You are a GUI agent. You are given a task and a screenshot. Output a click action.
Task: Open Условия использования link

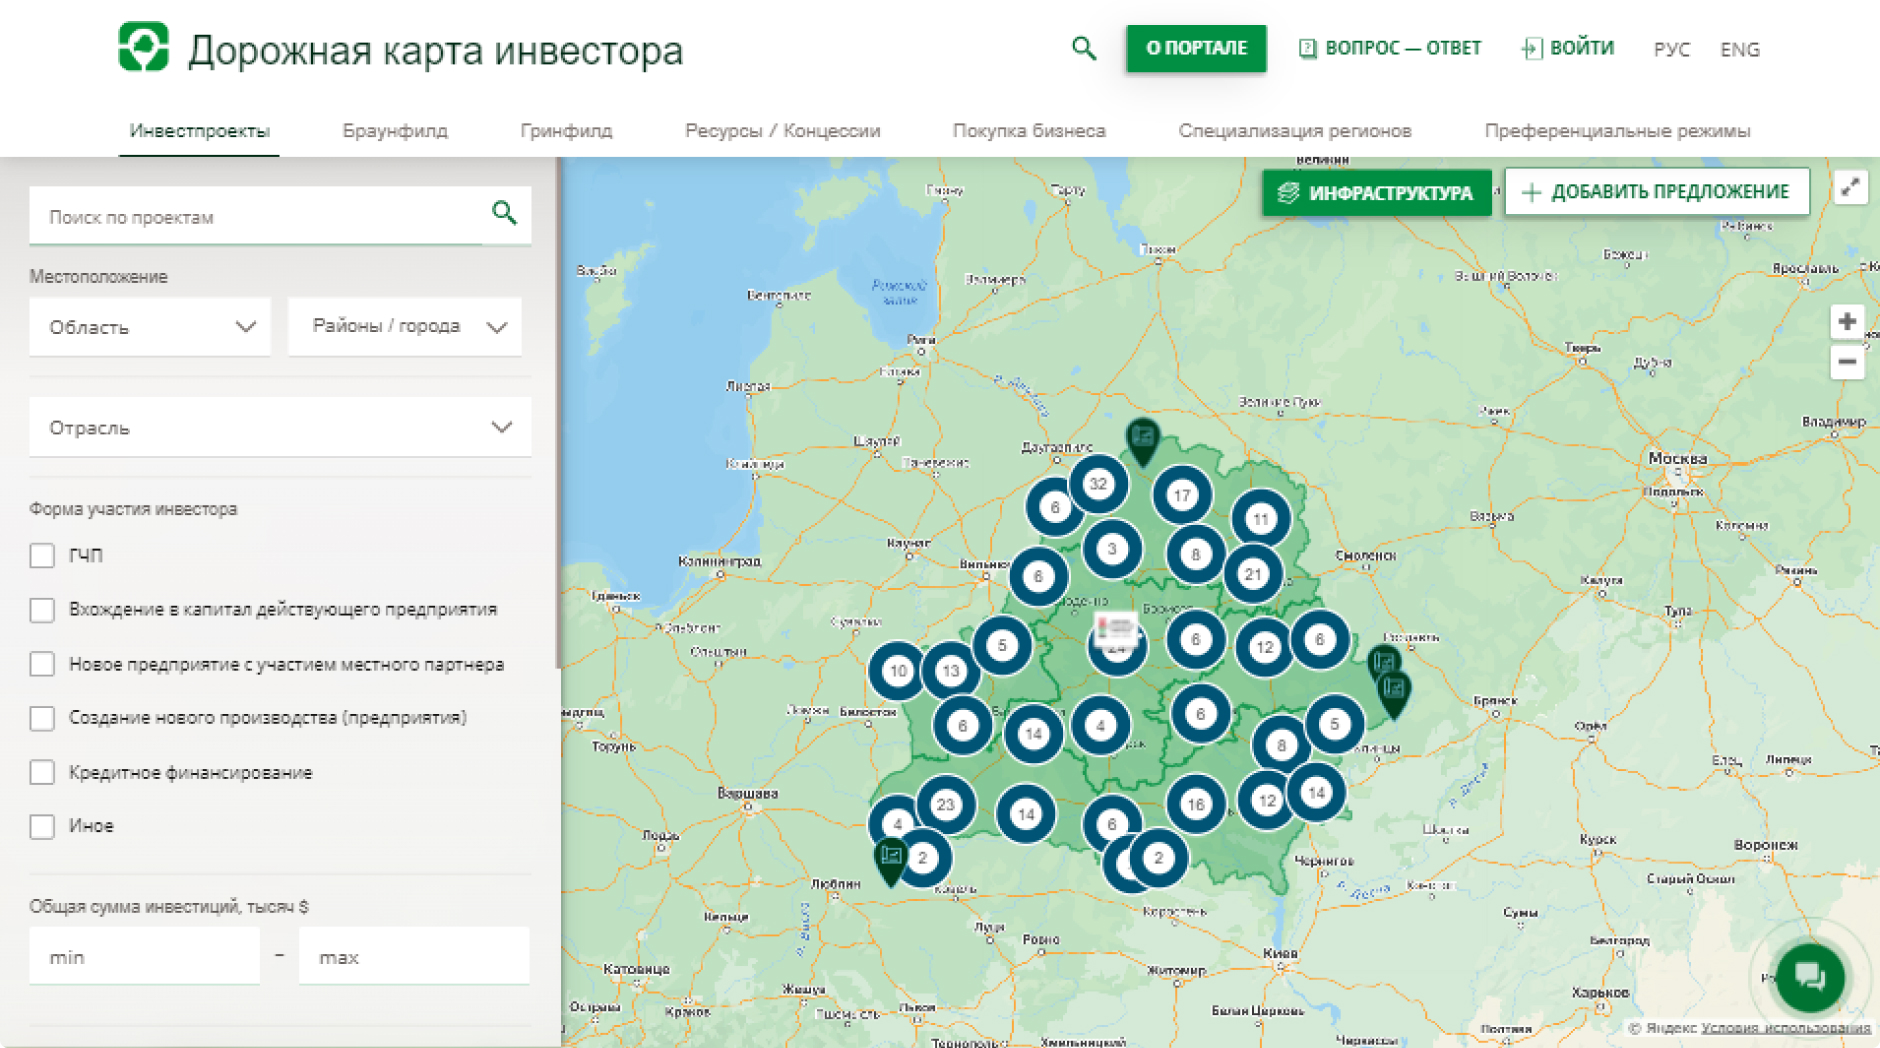pos(1786,1027)
